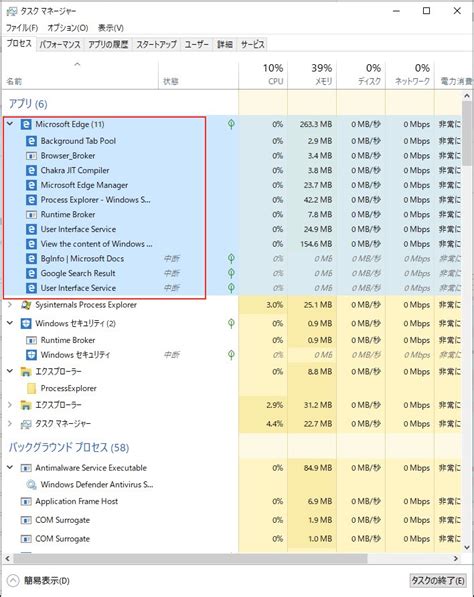Image resolution: width=474 pixels, height=597 pixels.
Task: Click the アプリ (6) group heading
Action: tap(28, 104)
